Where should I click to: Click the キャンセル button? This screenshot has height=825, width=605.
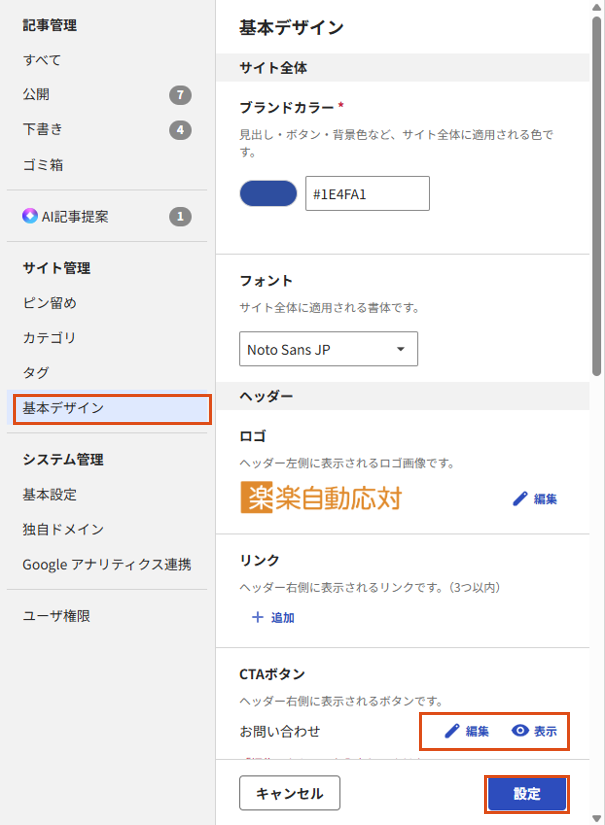point(289,793)
